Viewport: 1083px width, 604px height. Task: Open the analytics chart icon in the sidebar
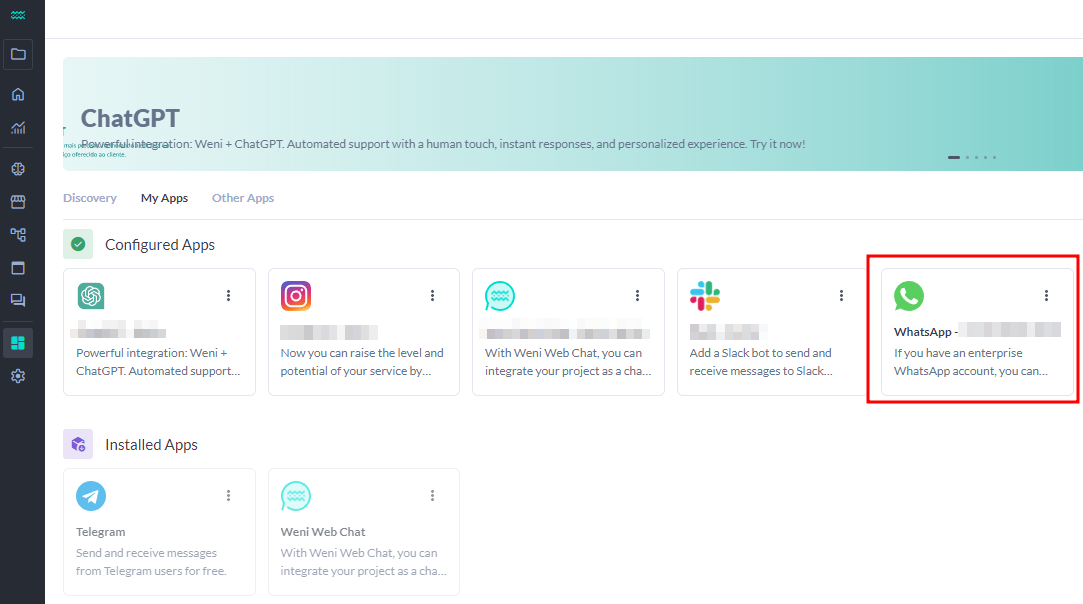click(18, 128)
